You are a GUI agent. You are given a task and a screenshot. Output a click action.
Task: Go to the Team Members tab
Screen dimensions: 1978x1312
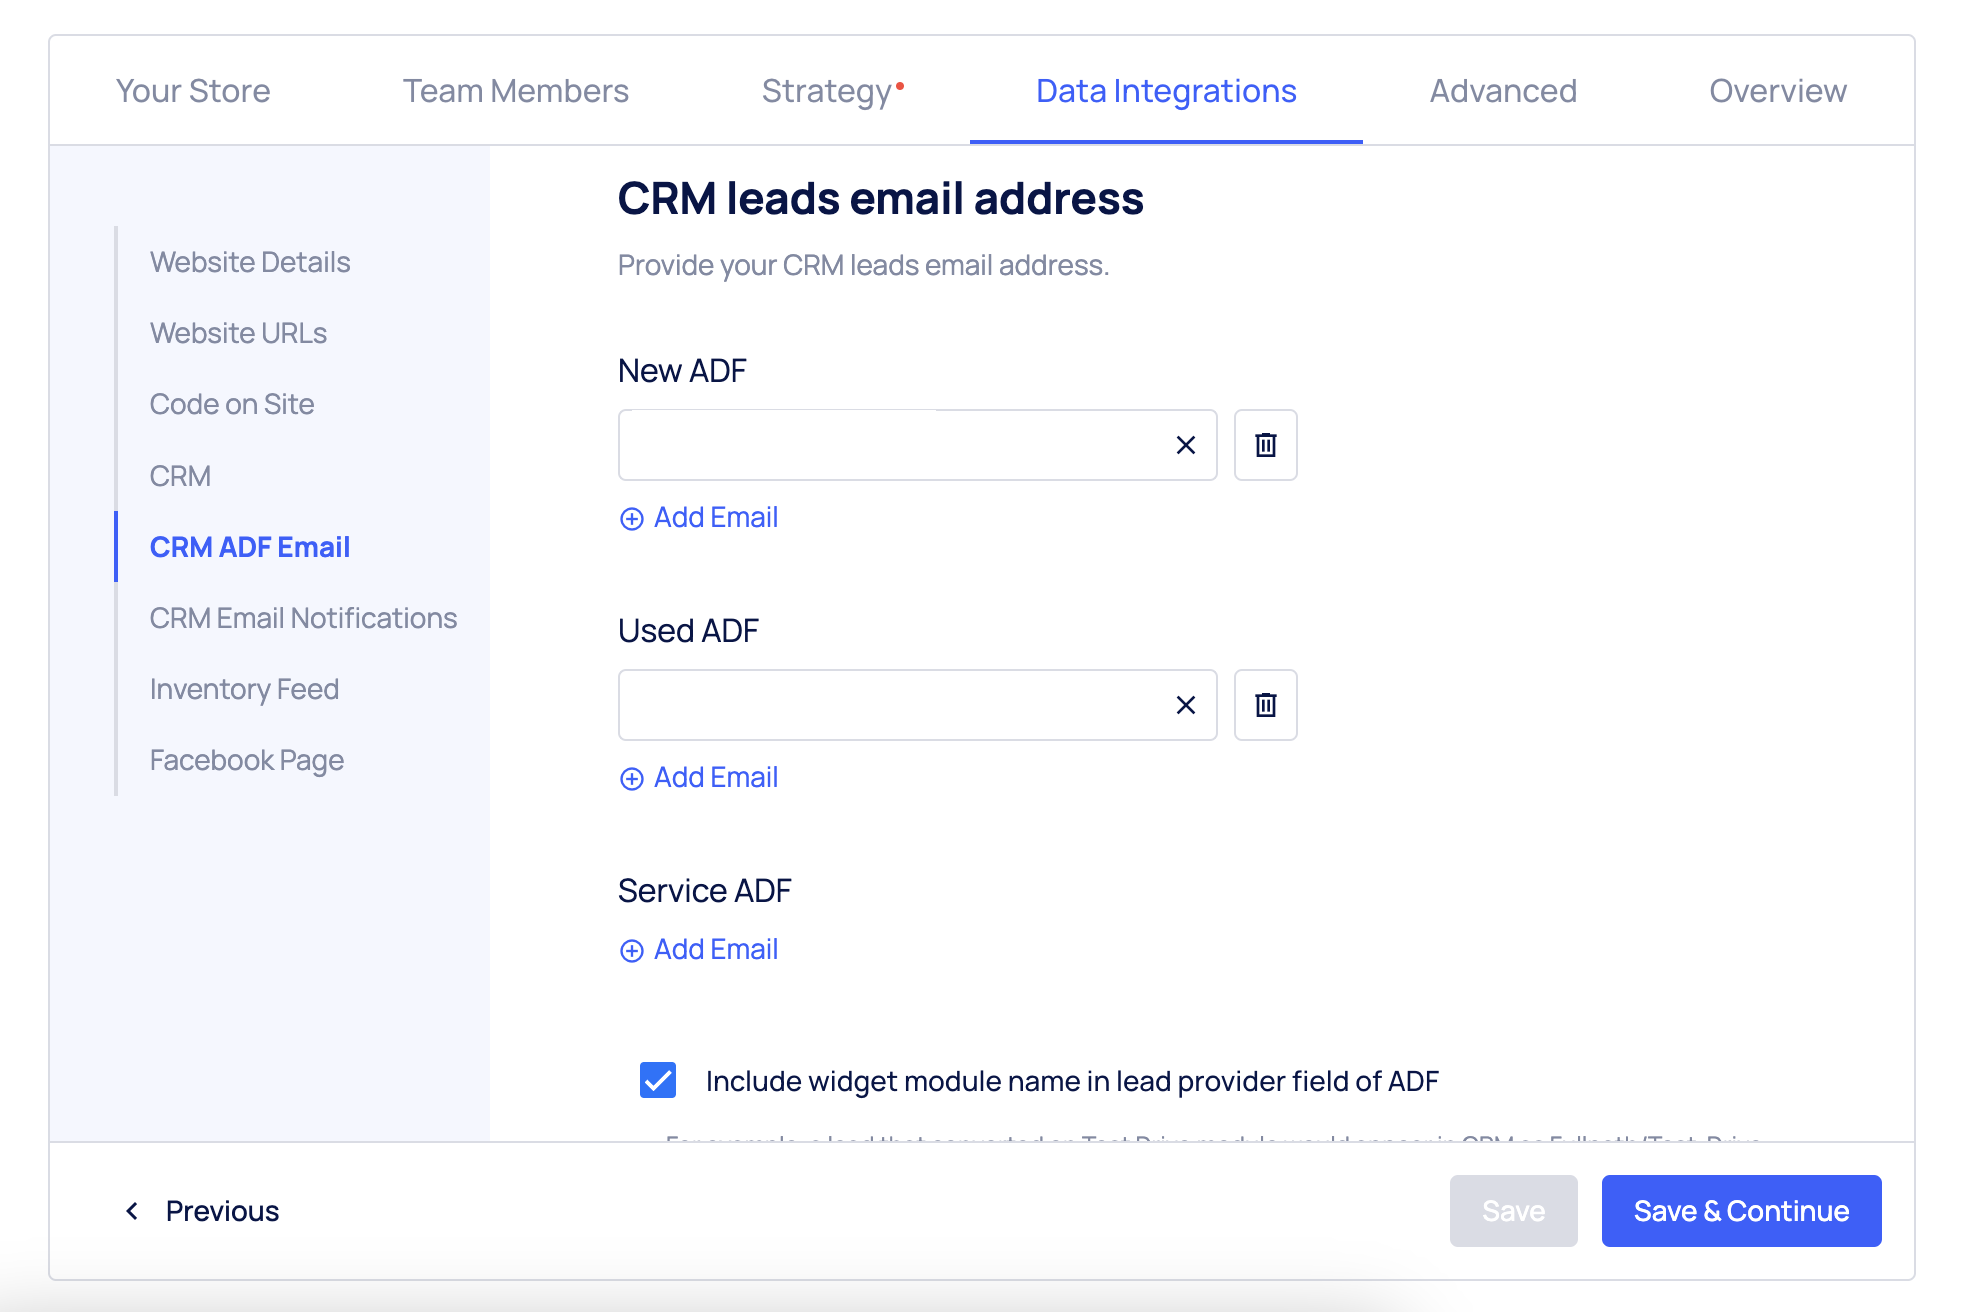[x=516, y=91]
